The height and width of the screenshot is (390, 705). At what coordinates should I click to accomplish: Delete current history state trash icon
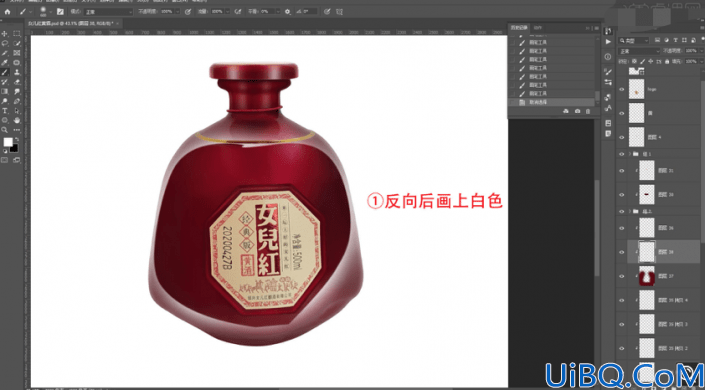588,111
